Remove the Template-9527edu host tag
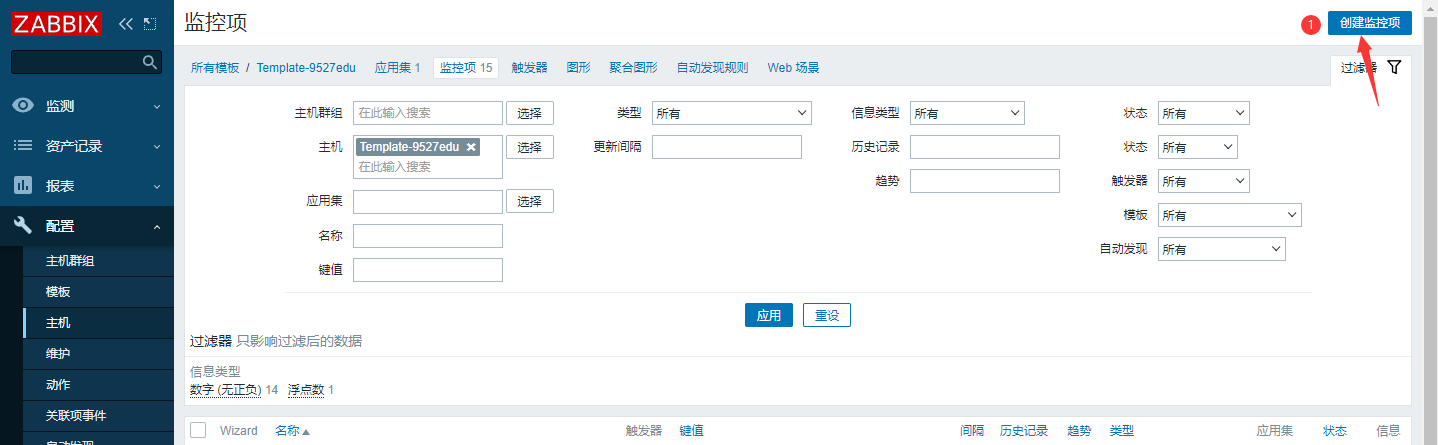Image resolution: width=1438 pixels, height=445 pixels. coord(471,147)
